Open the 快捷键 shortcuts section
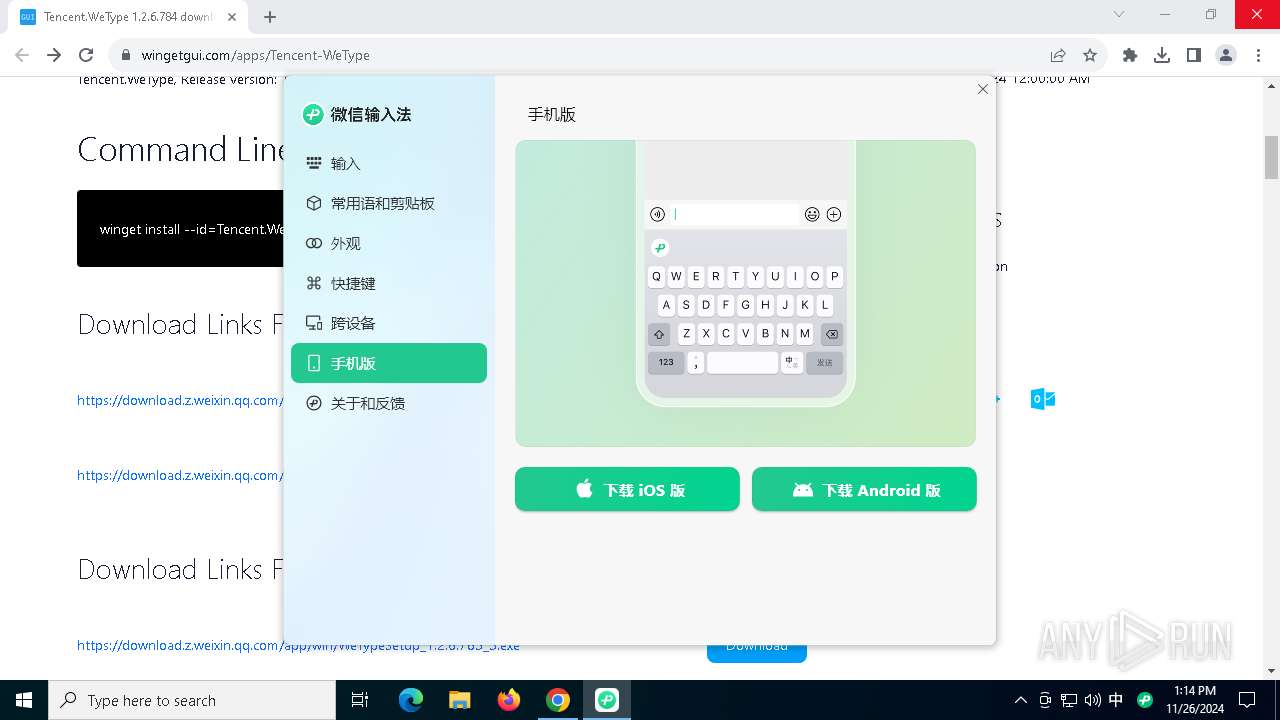This screenshot has height=720, width=1280. (x=388, y=283)
